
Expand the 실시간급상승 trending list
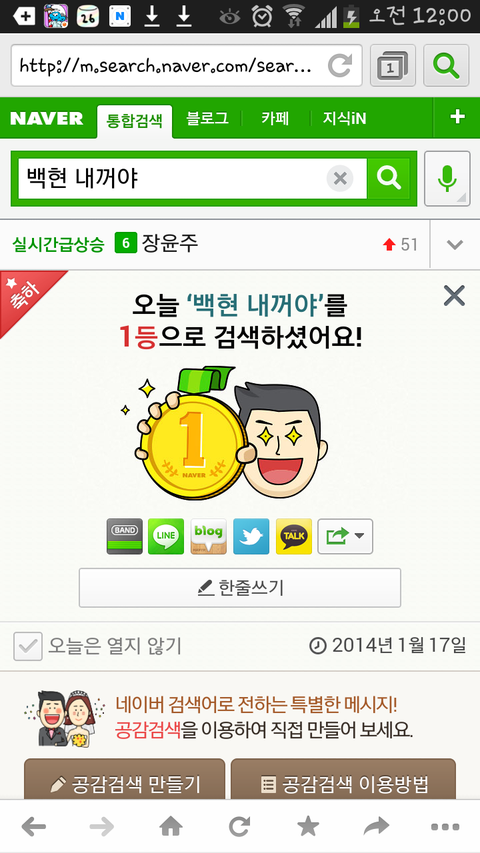(x=454, y=245)
